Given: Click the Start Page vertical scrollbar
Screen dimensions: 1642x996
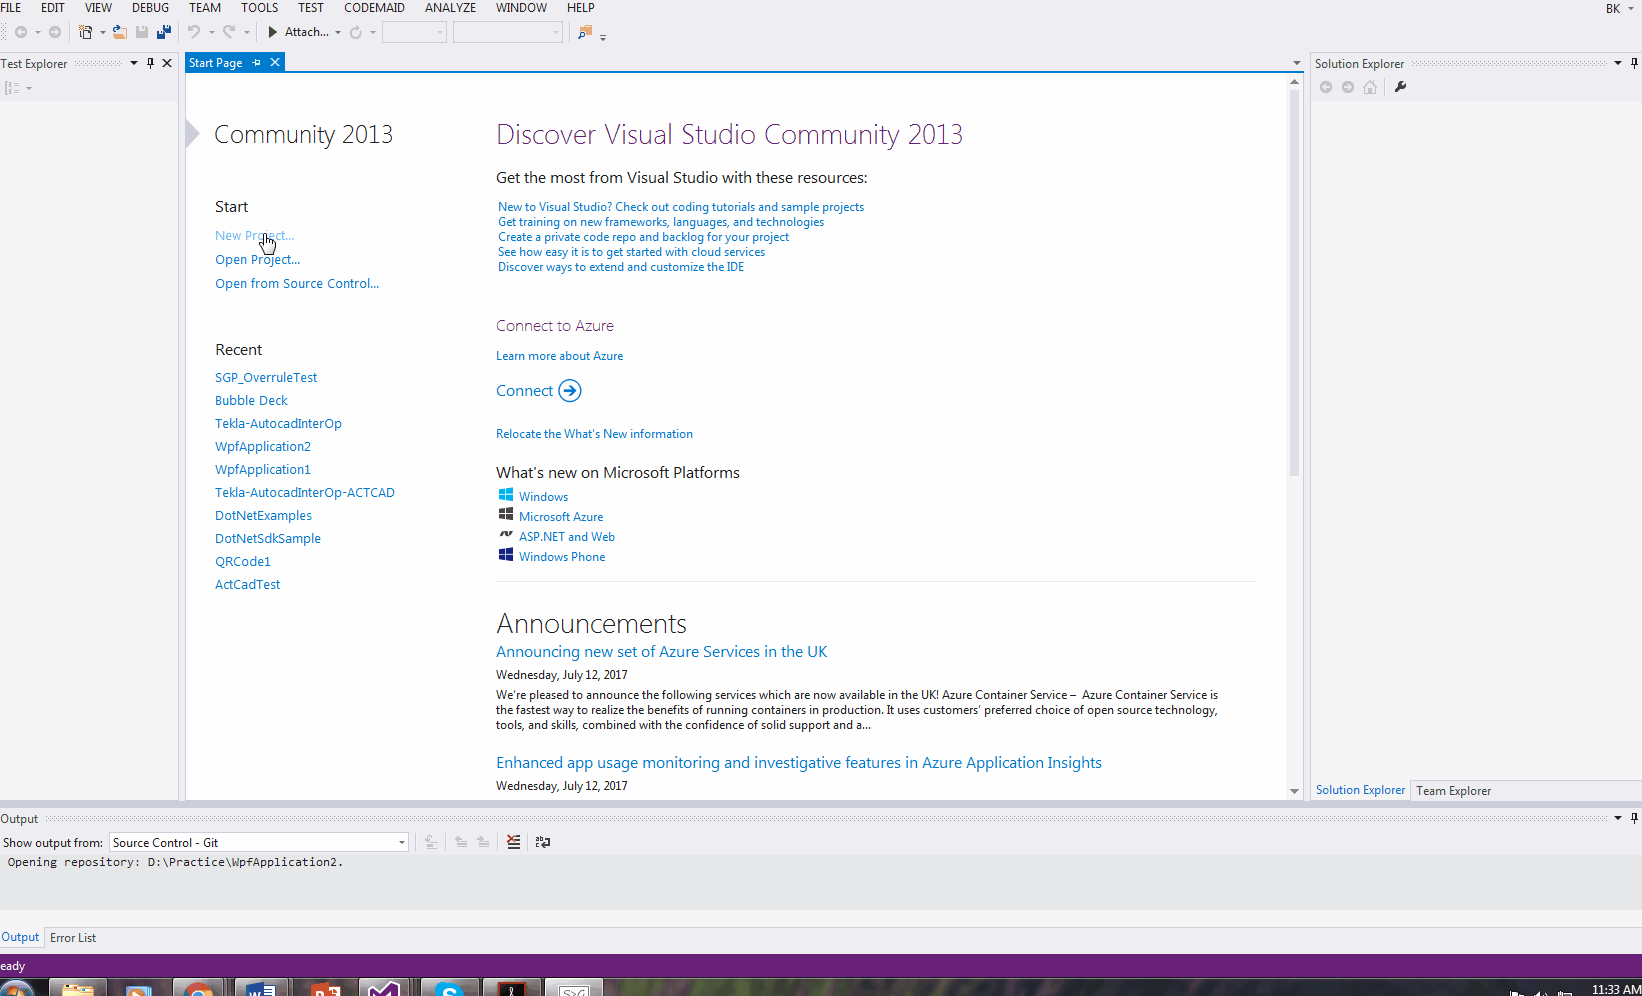Looking at the screenshot, I should tap(1294, 300).
